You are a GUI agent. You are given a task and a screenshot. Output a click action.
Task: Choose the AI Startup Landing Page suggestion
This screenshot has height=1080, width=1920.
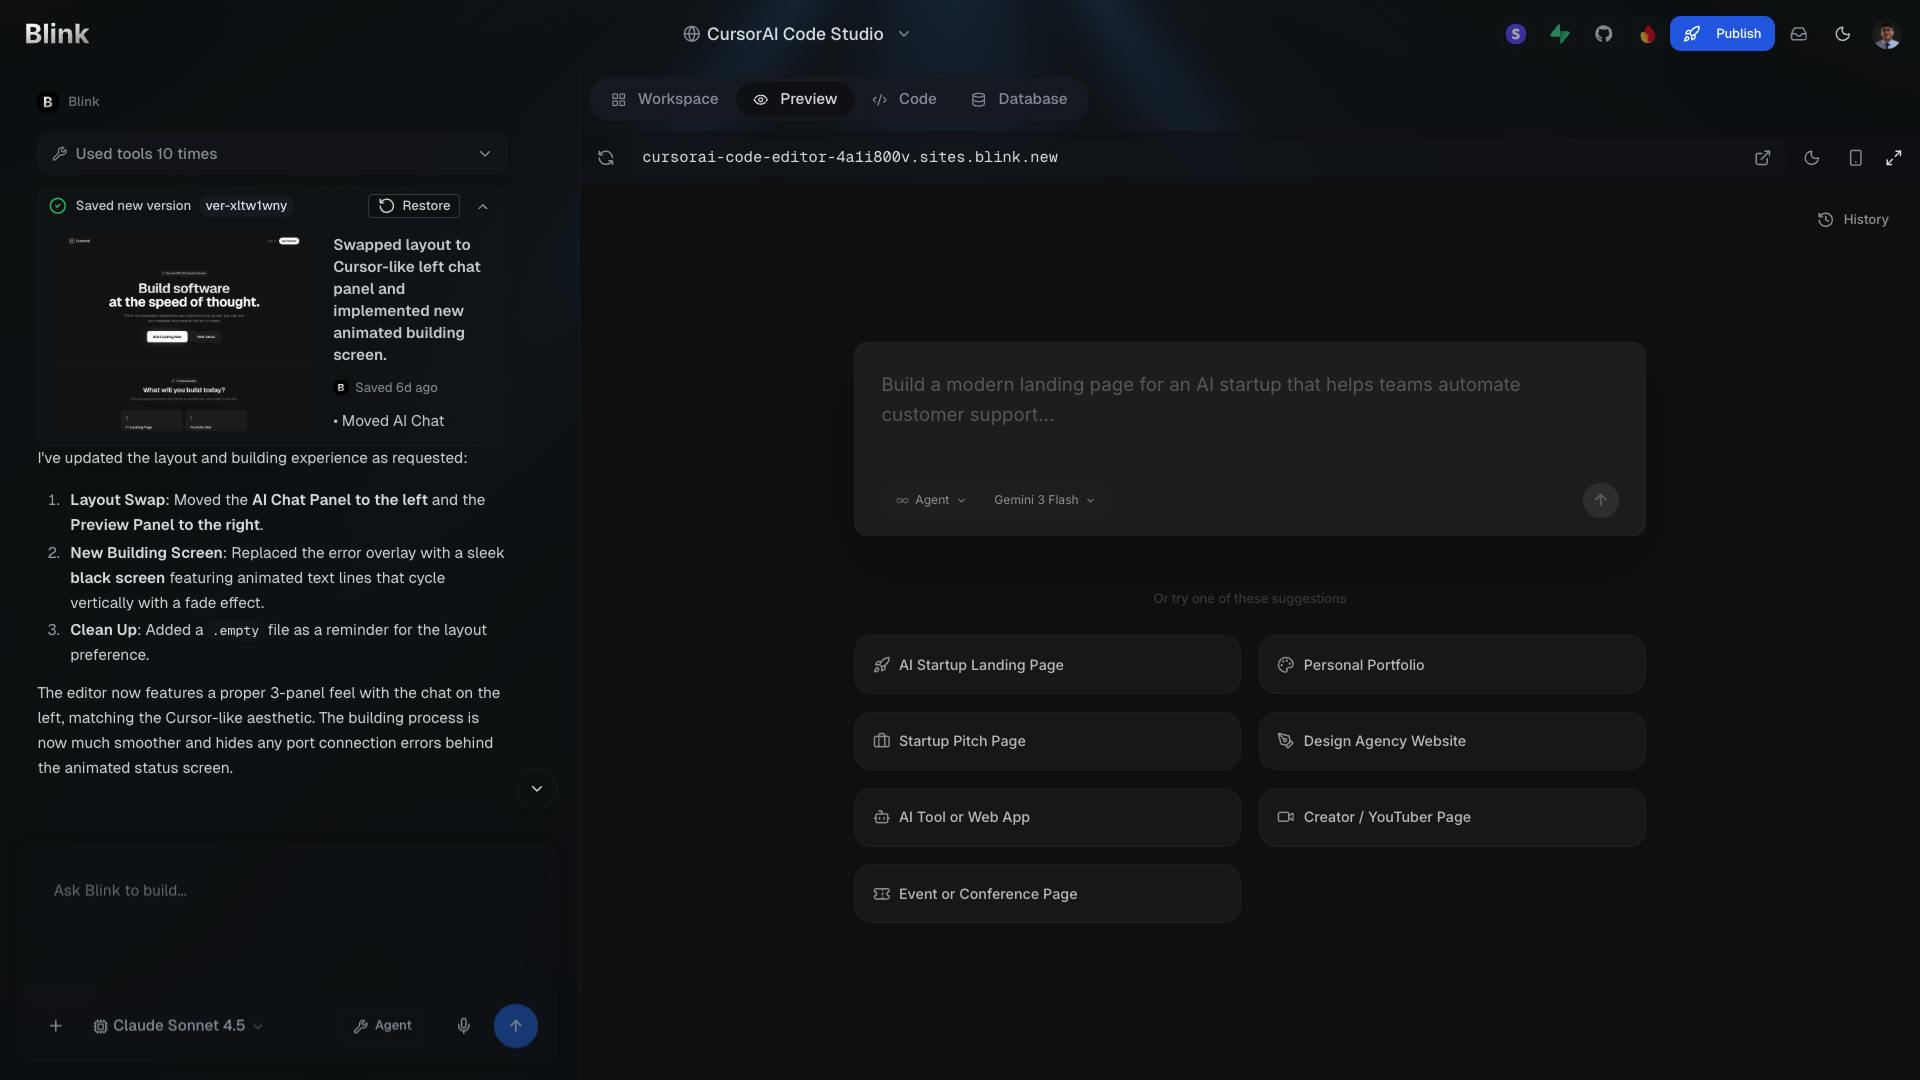(x=1047, y=665)
